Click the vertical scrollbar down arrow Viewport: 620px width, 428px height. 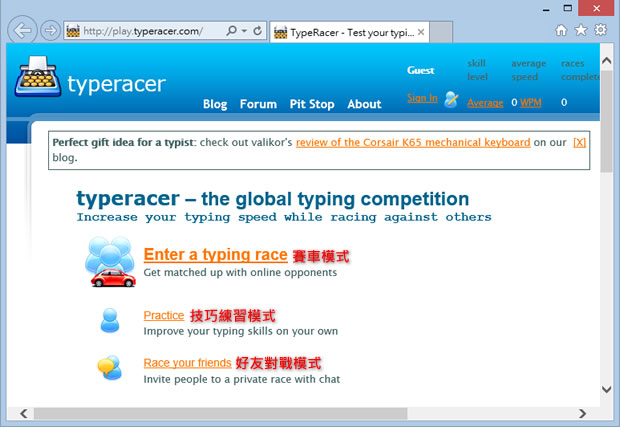pyautogui.click(x=607, y=389)
